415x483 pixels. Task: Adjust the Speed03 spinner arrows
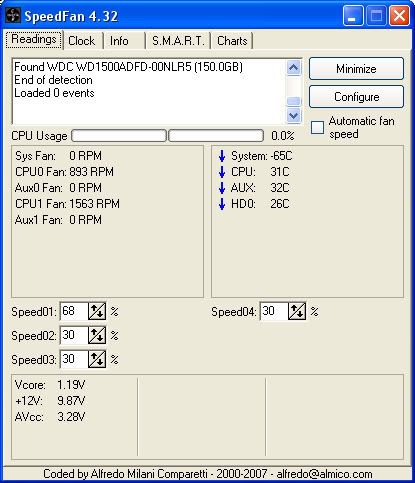tap(97, 359)
